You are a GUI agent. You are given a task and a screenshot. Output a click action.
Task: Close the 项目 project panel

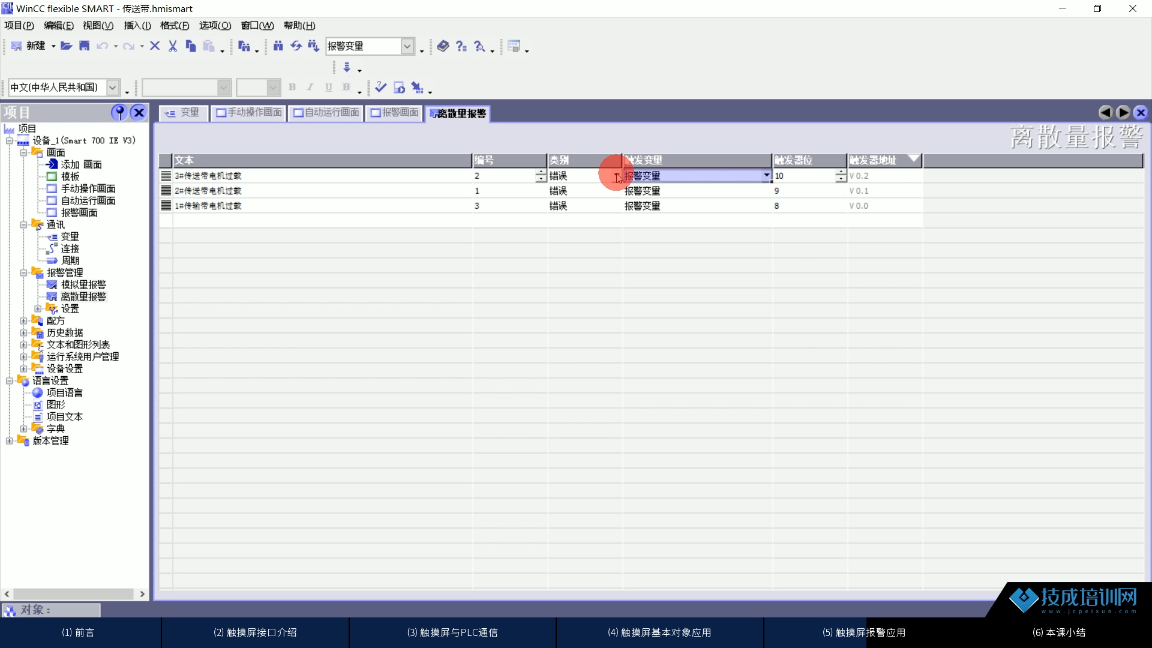138,112
